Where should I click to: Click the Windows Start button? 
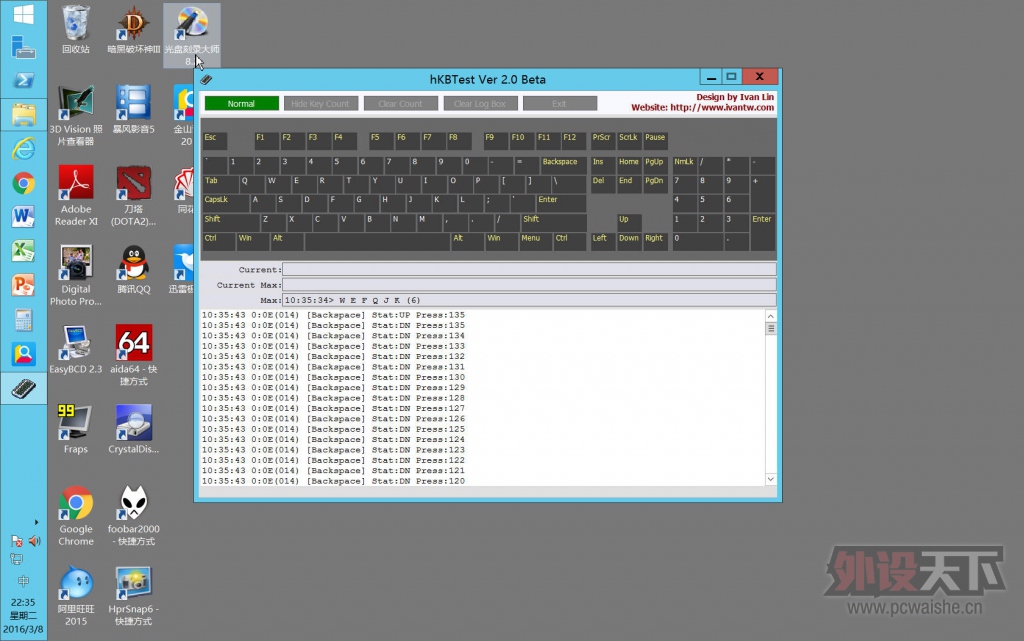pyautogui.click(x=23, y=14)
